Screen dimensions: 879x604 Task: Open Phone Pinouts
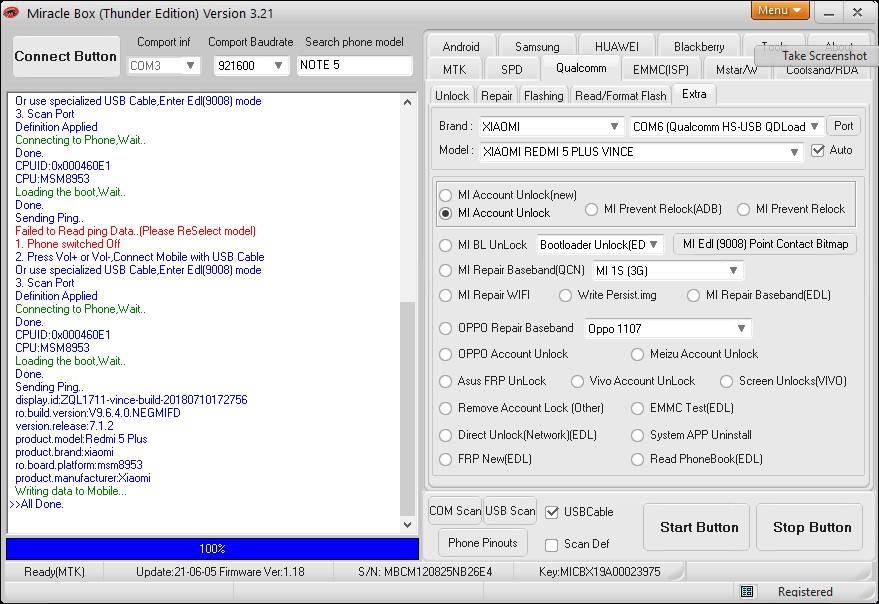click(x=483, y=543)
